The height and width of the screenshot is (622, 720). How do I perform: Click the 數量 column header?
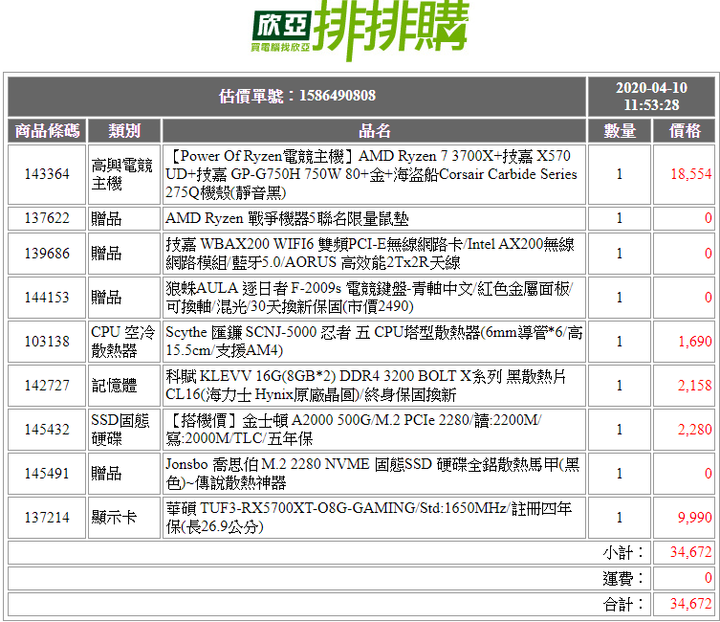(619, 131)
